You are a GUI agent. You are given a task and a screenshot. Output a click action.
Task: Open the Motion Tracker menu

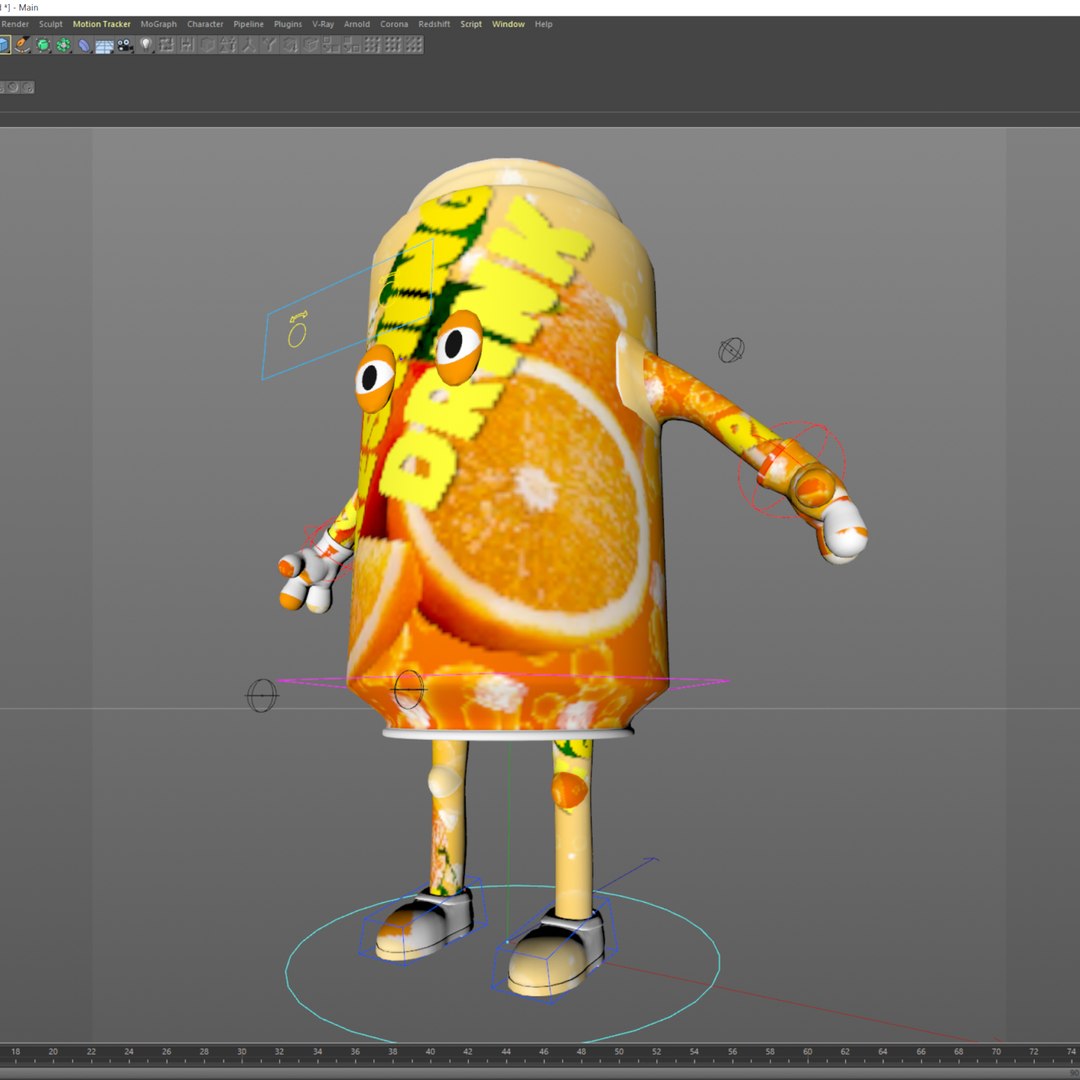[x=101, y=24]
